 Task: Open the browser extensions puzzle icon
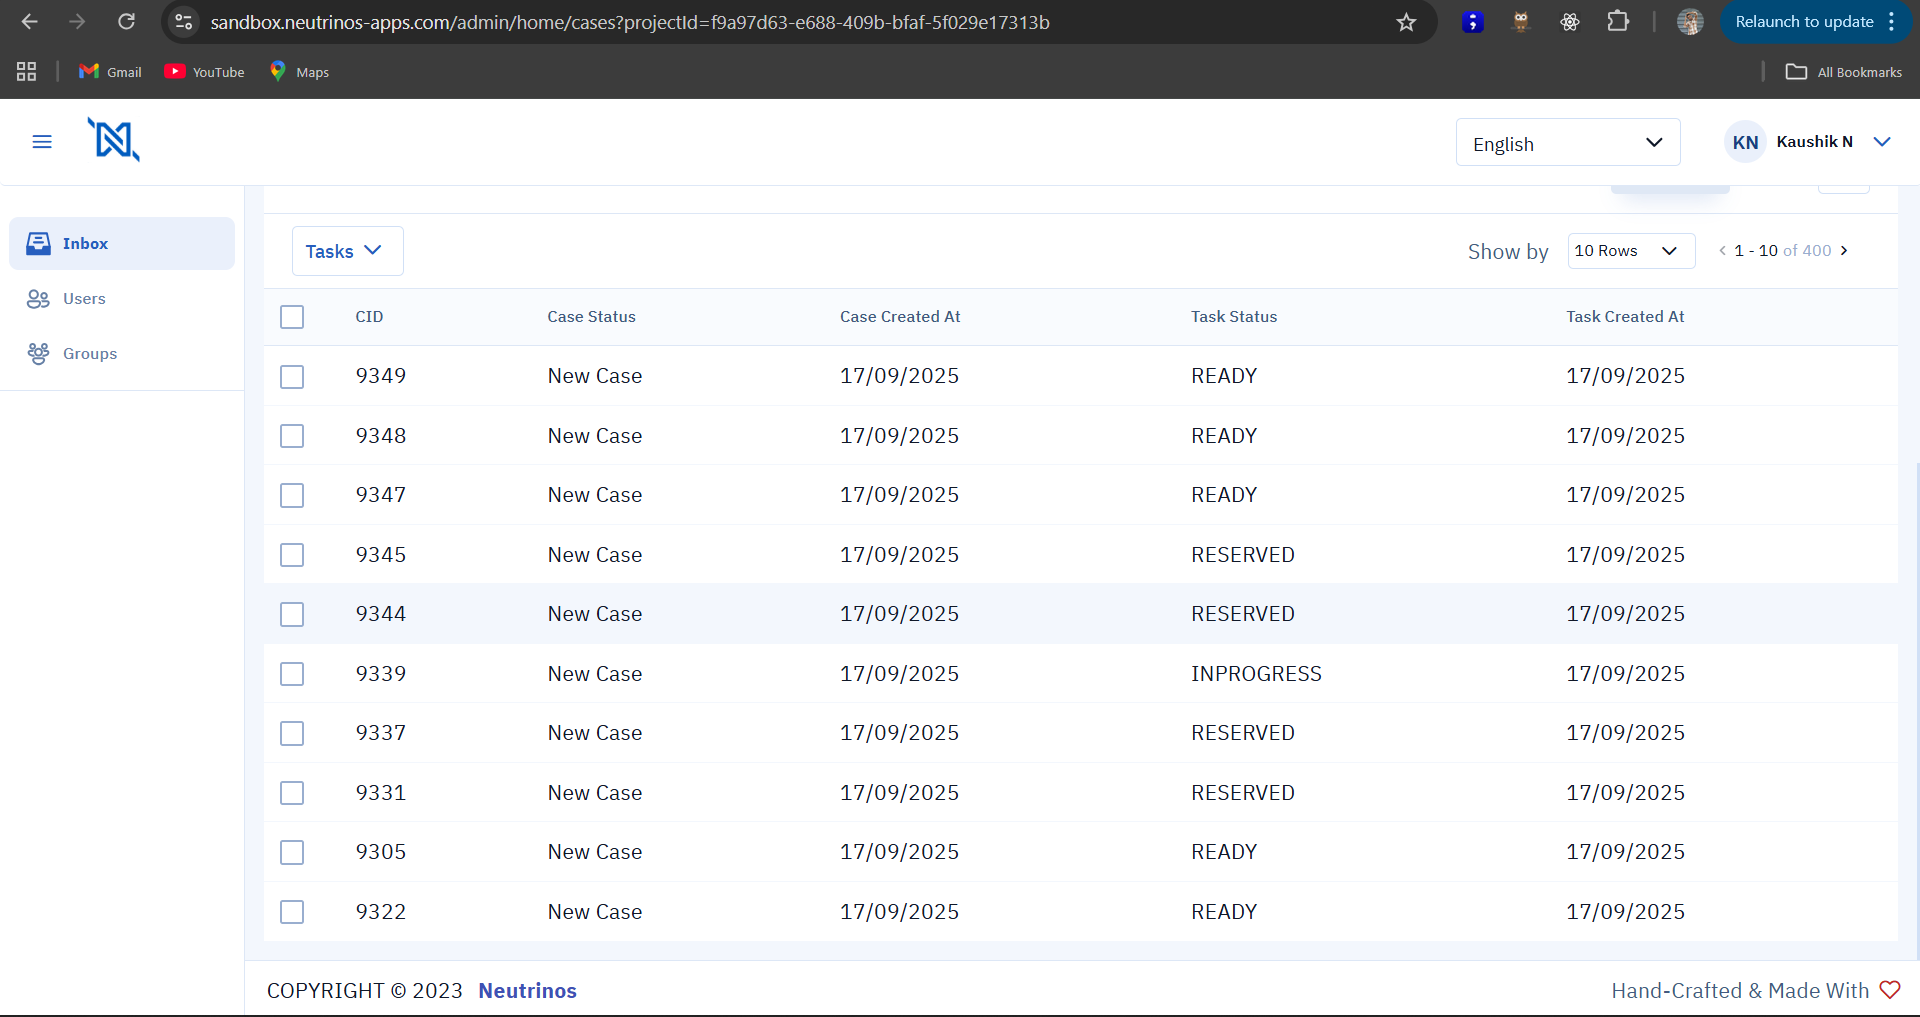(x=1618, y=22)
